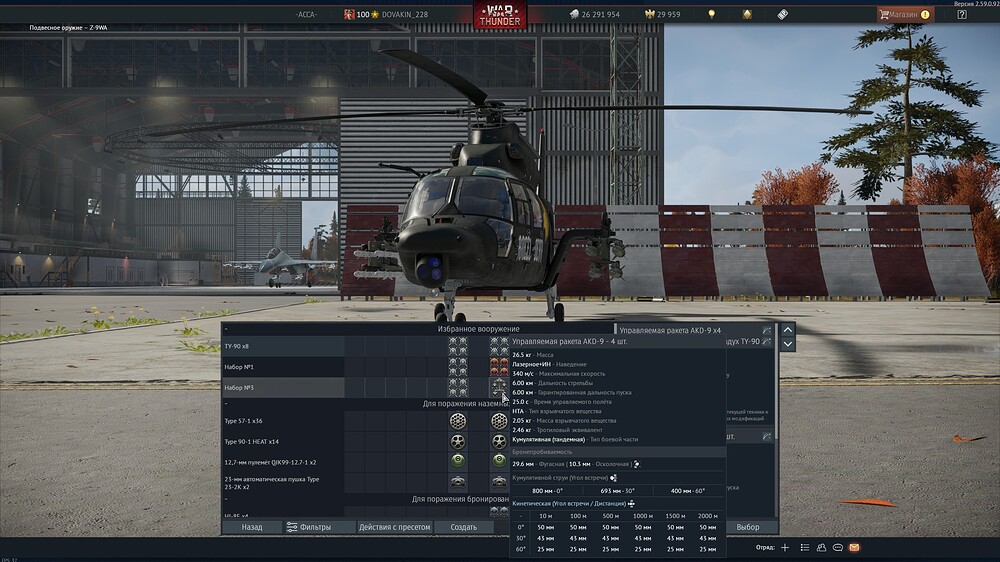Screen dimensions: 1000x562
Task: Collapse the Избранное вооружение section
Action: 226,329
